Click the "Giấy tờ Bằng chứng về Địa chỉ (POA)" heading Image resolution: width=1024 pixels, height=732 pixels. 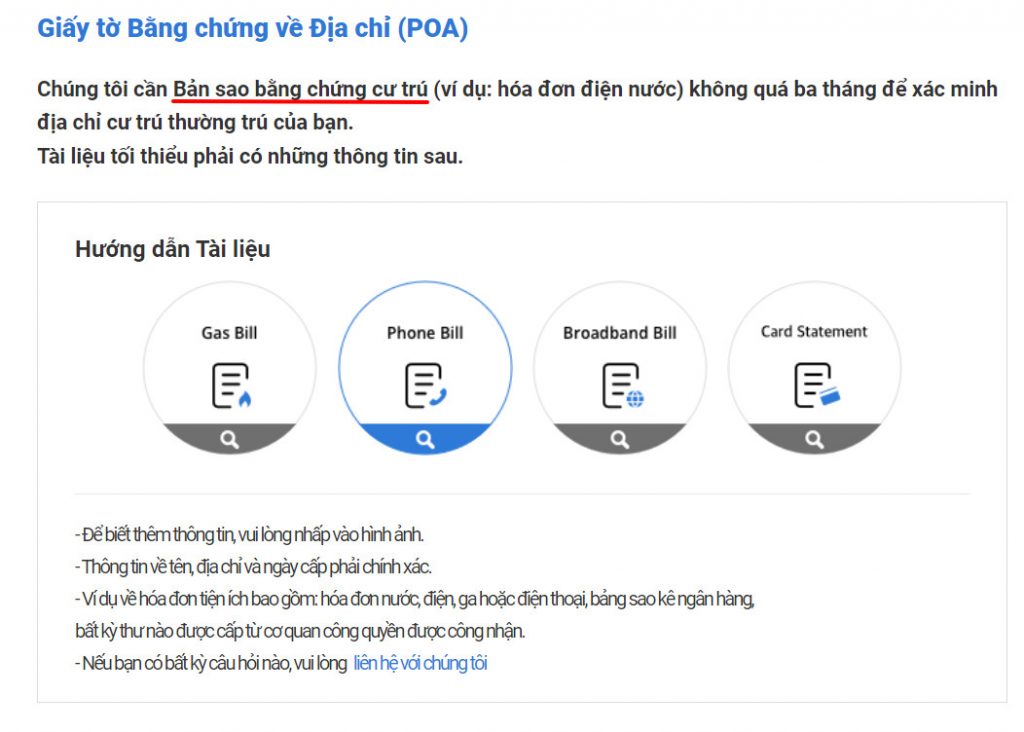tap(252, 29)
